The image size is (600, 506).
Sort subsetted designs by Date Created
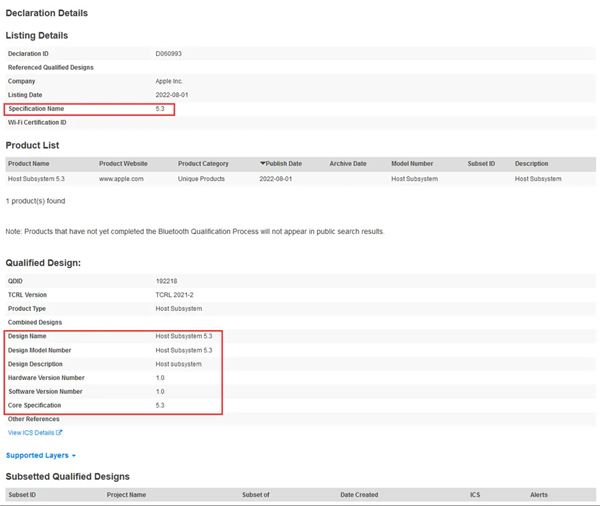click(358, 494)
